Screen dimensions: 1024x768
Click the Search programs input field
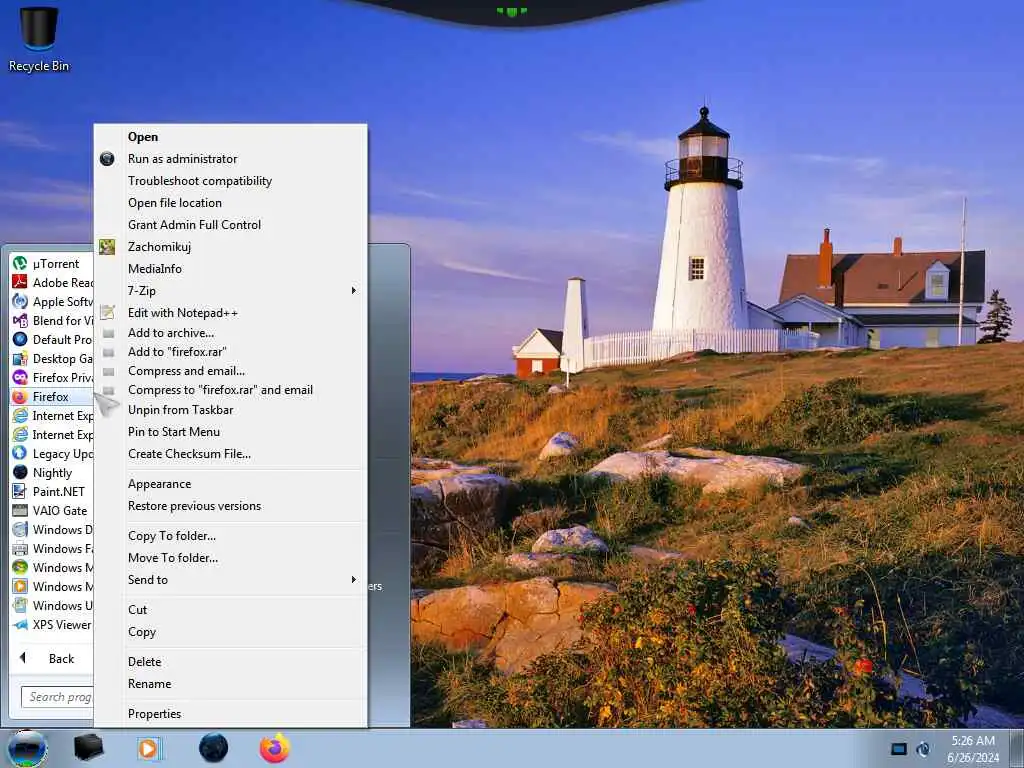57,697
